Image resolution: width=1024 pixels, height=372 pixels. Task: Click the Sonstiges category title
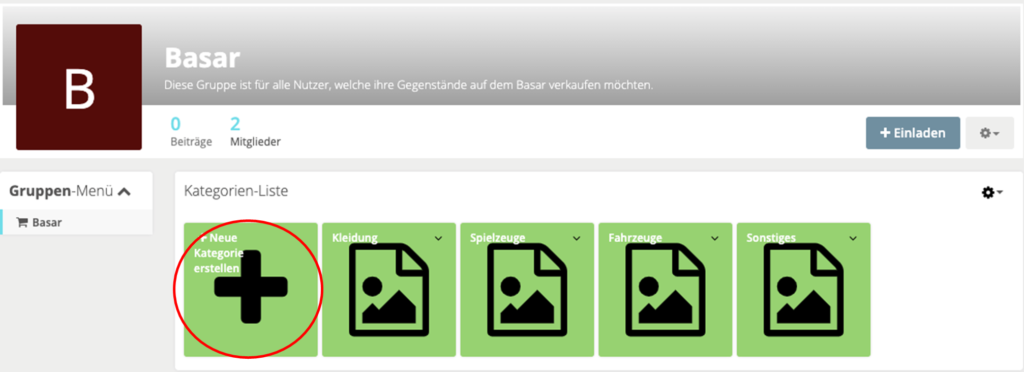tap(771, 238)
